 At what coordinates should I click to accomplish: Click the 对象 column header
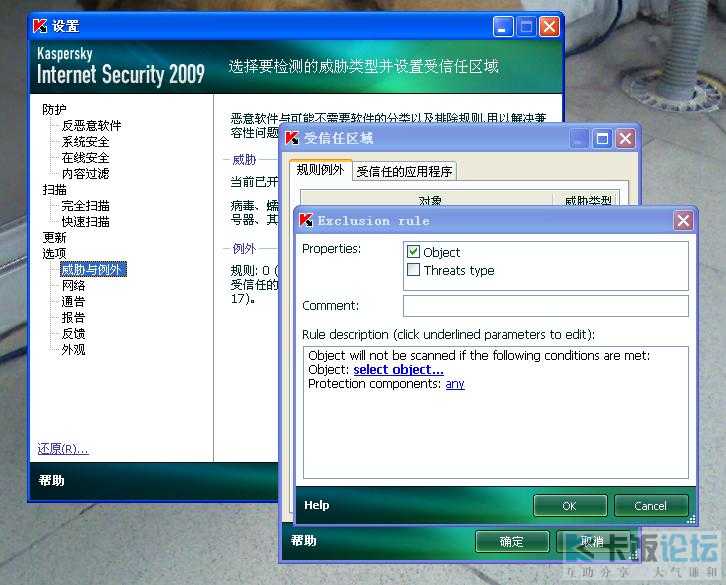click(426, 198)
